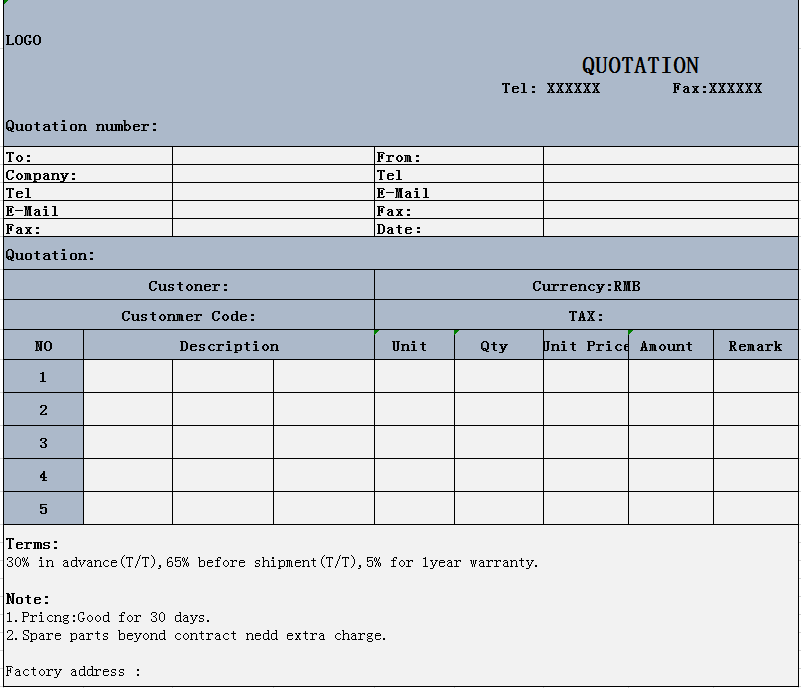This screenshot has height=688, width=801.
Task: Select the 'Amount' column header
Action: [671, 345]
